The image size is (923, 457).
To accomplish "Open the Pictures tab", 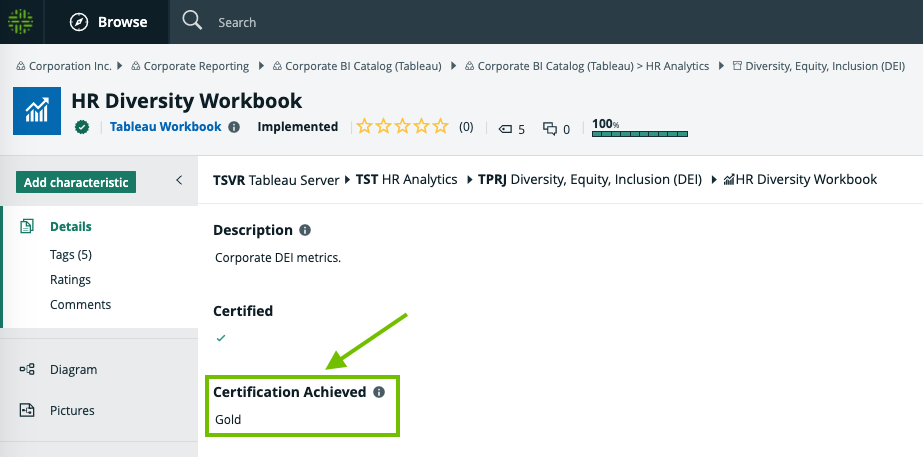I will point(72,411).
